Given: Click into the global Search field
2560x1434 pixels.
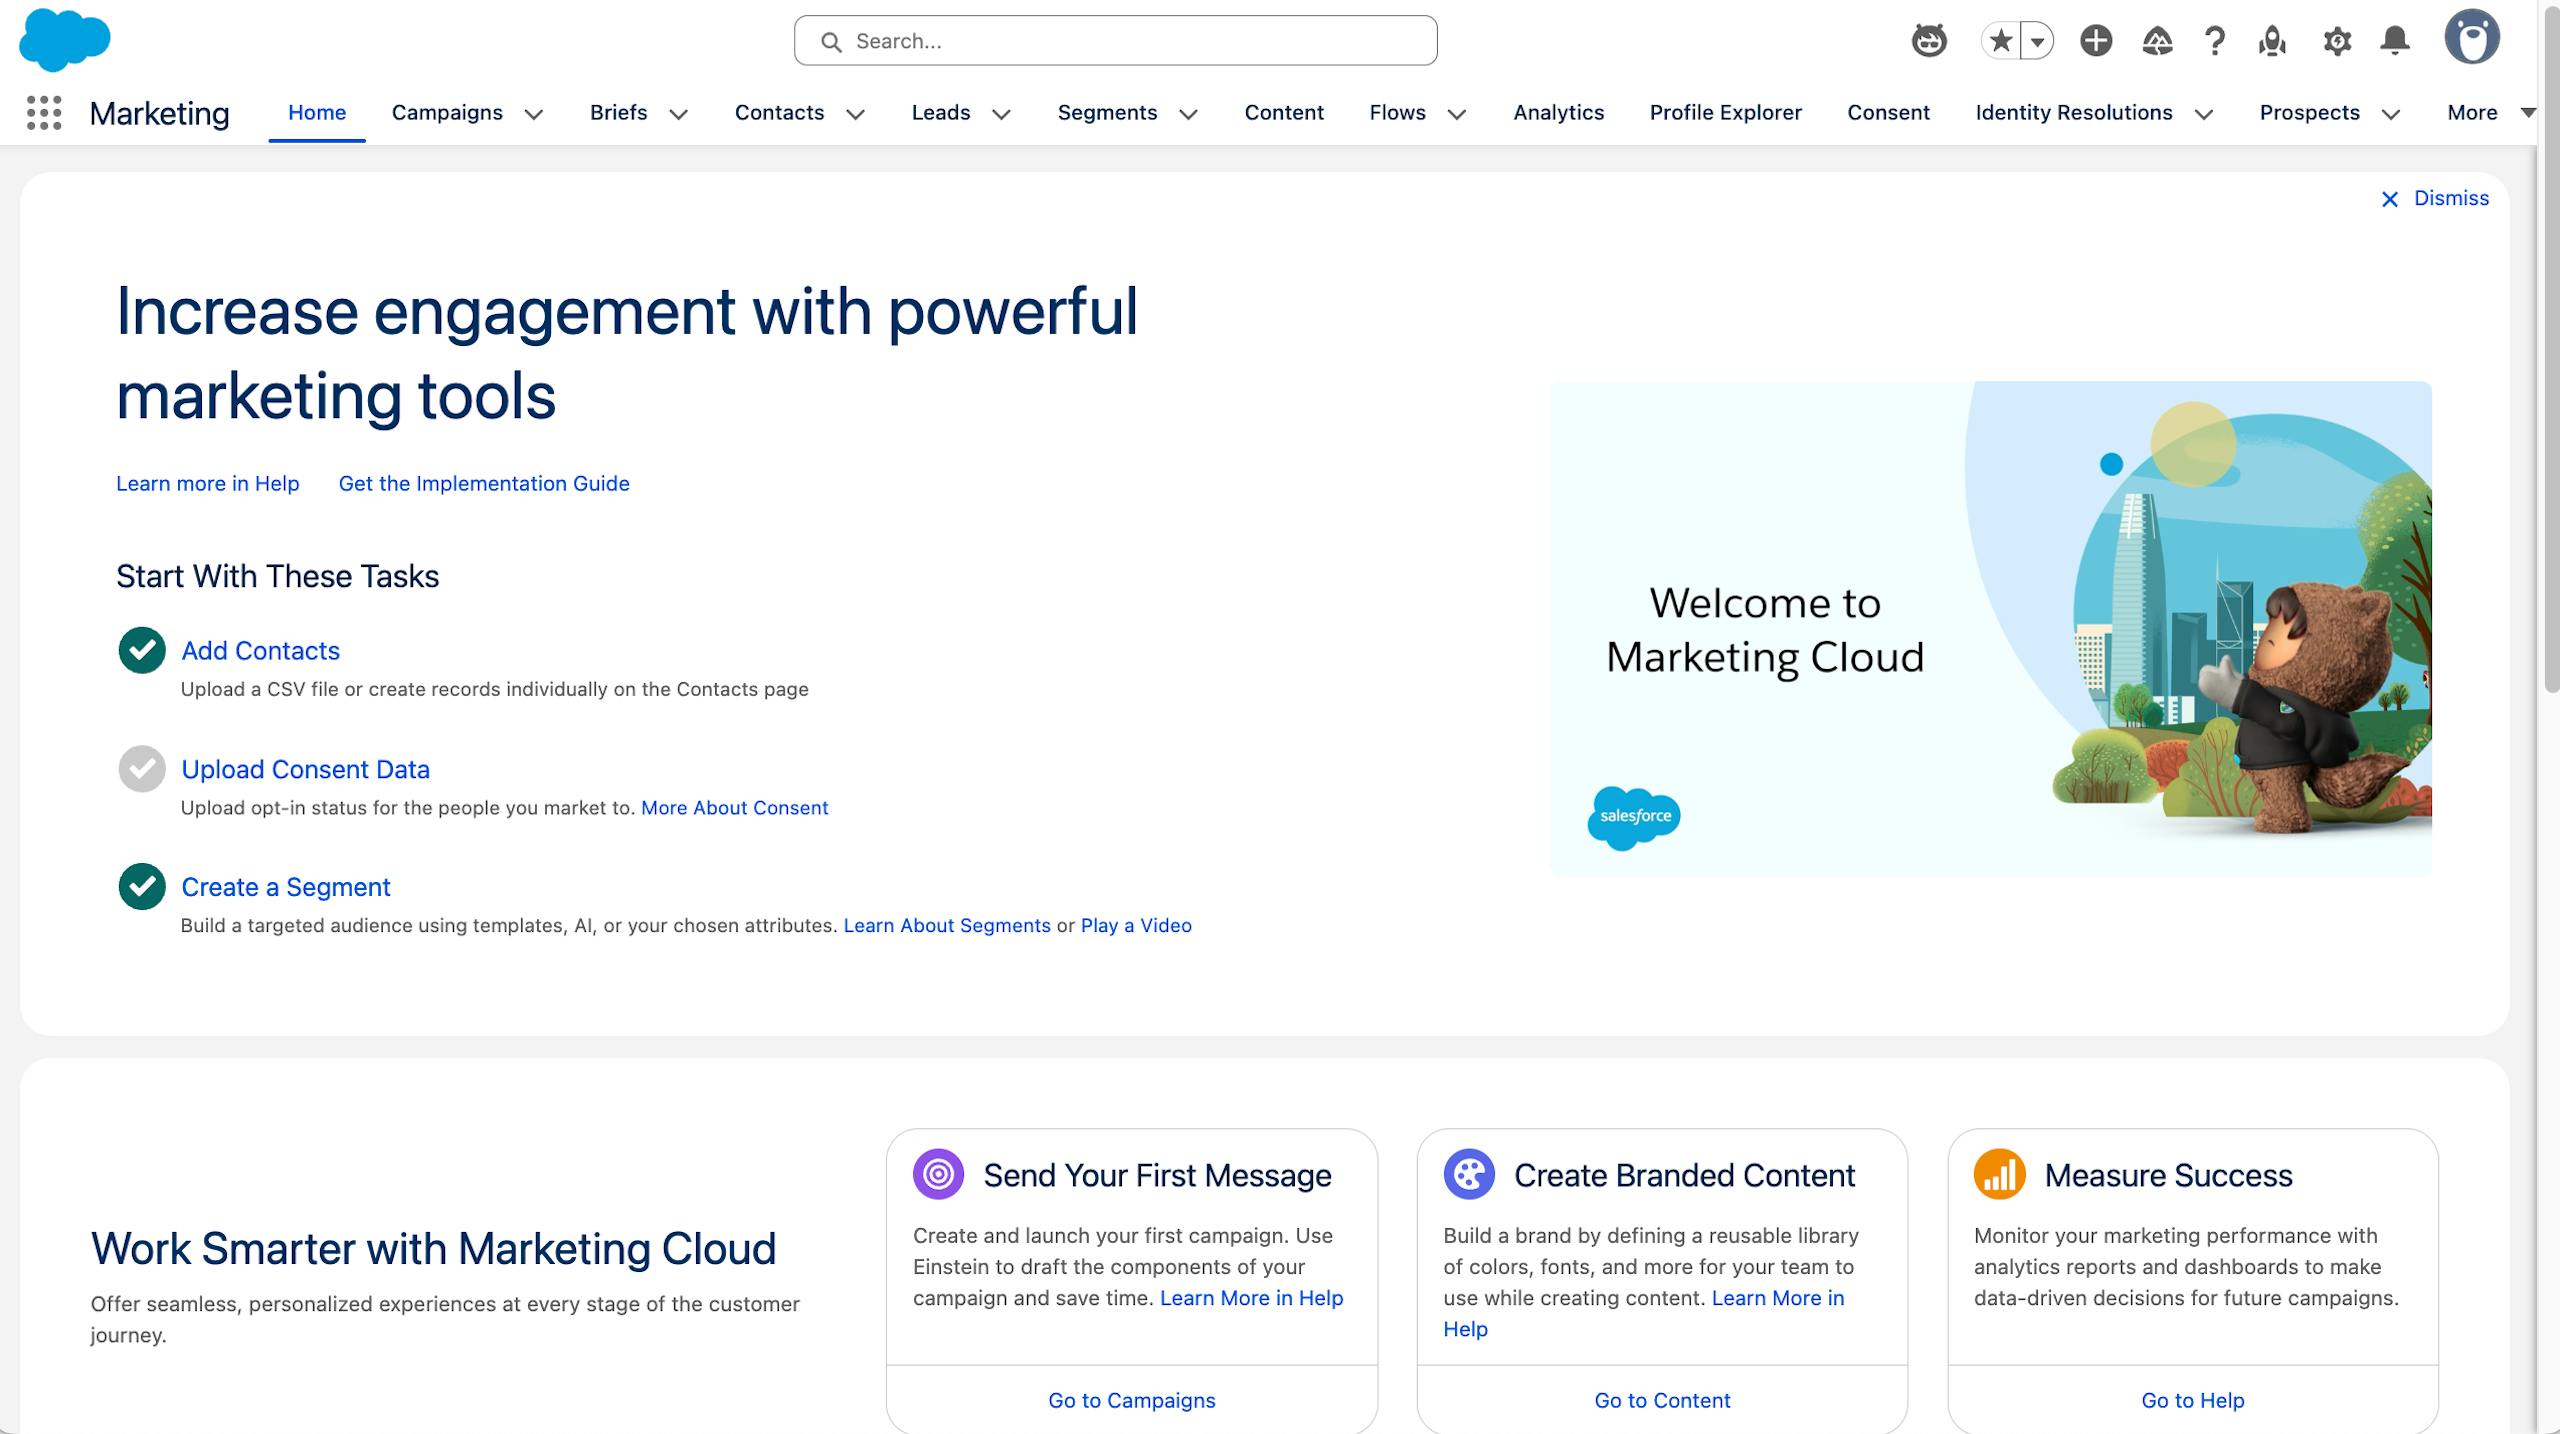Looking at the screenshot, I should (x=1115, y=41).
